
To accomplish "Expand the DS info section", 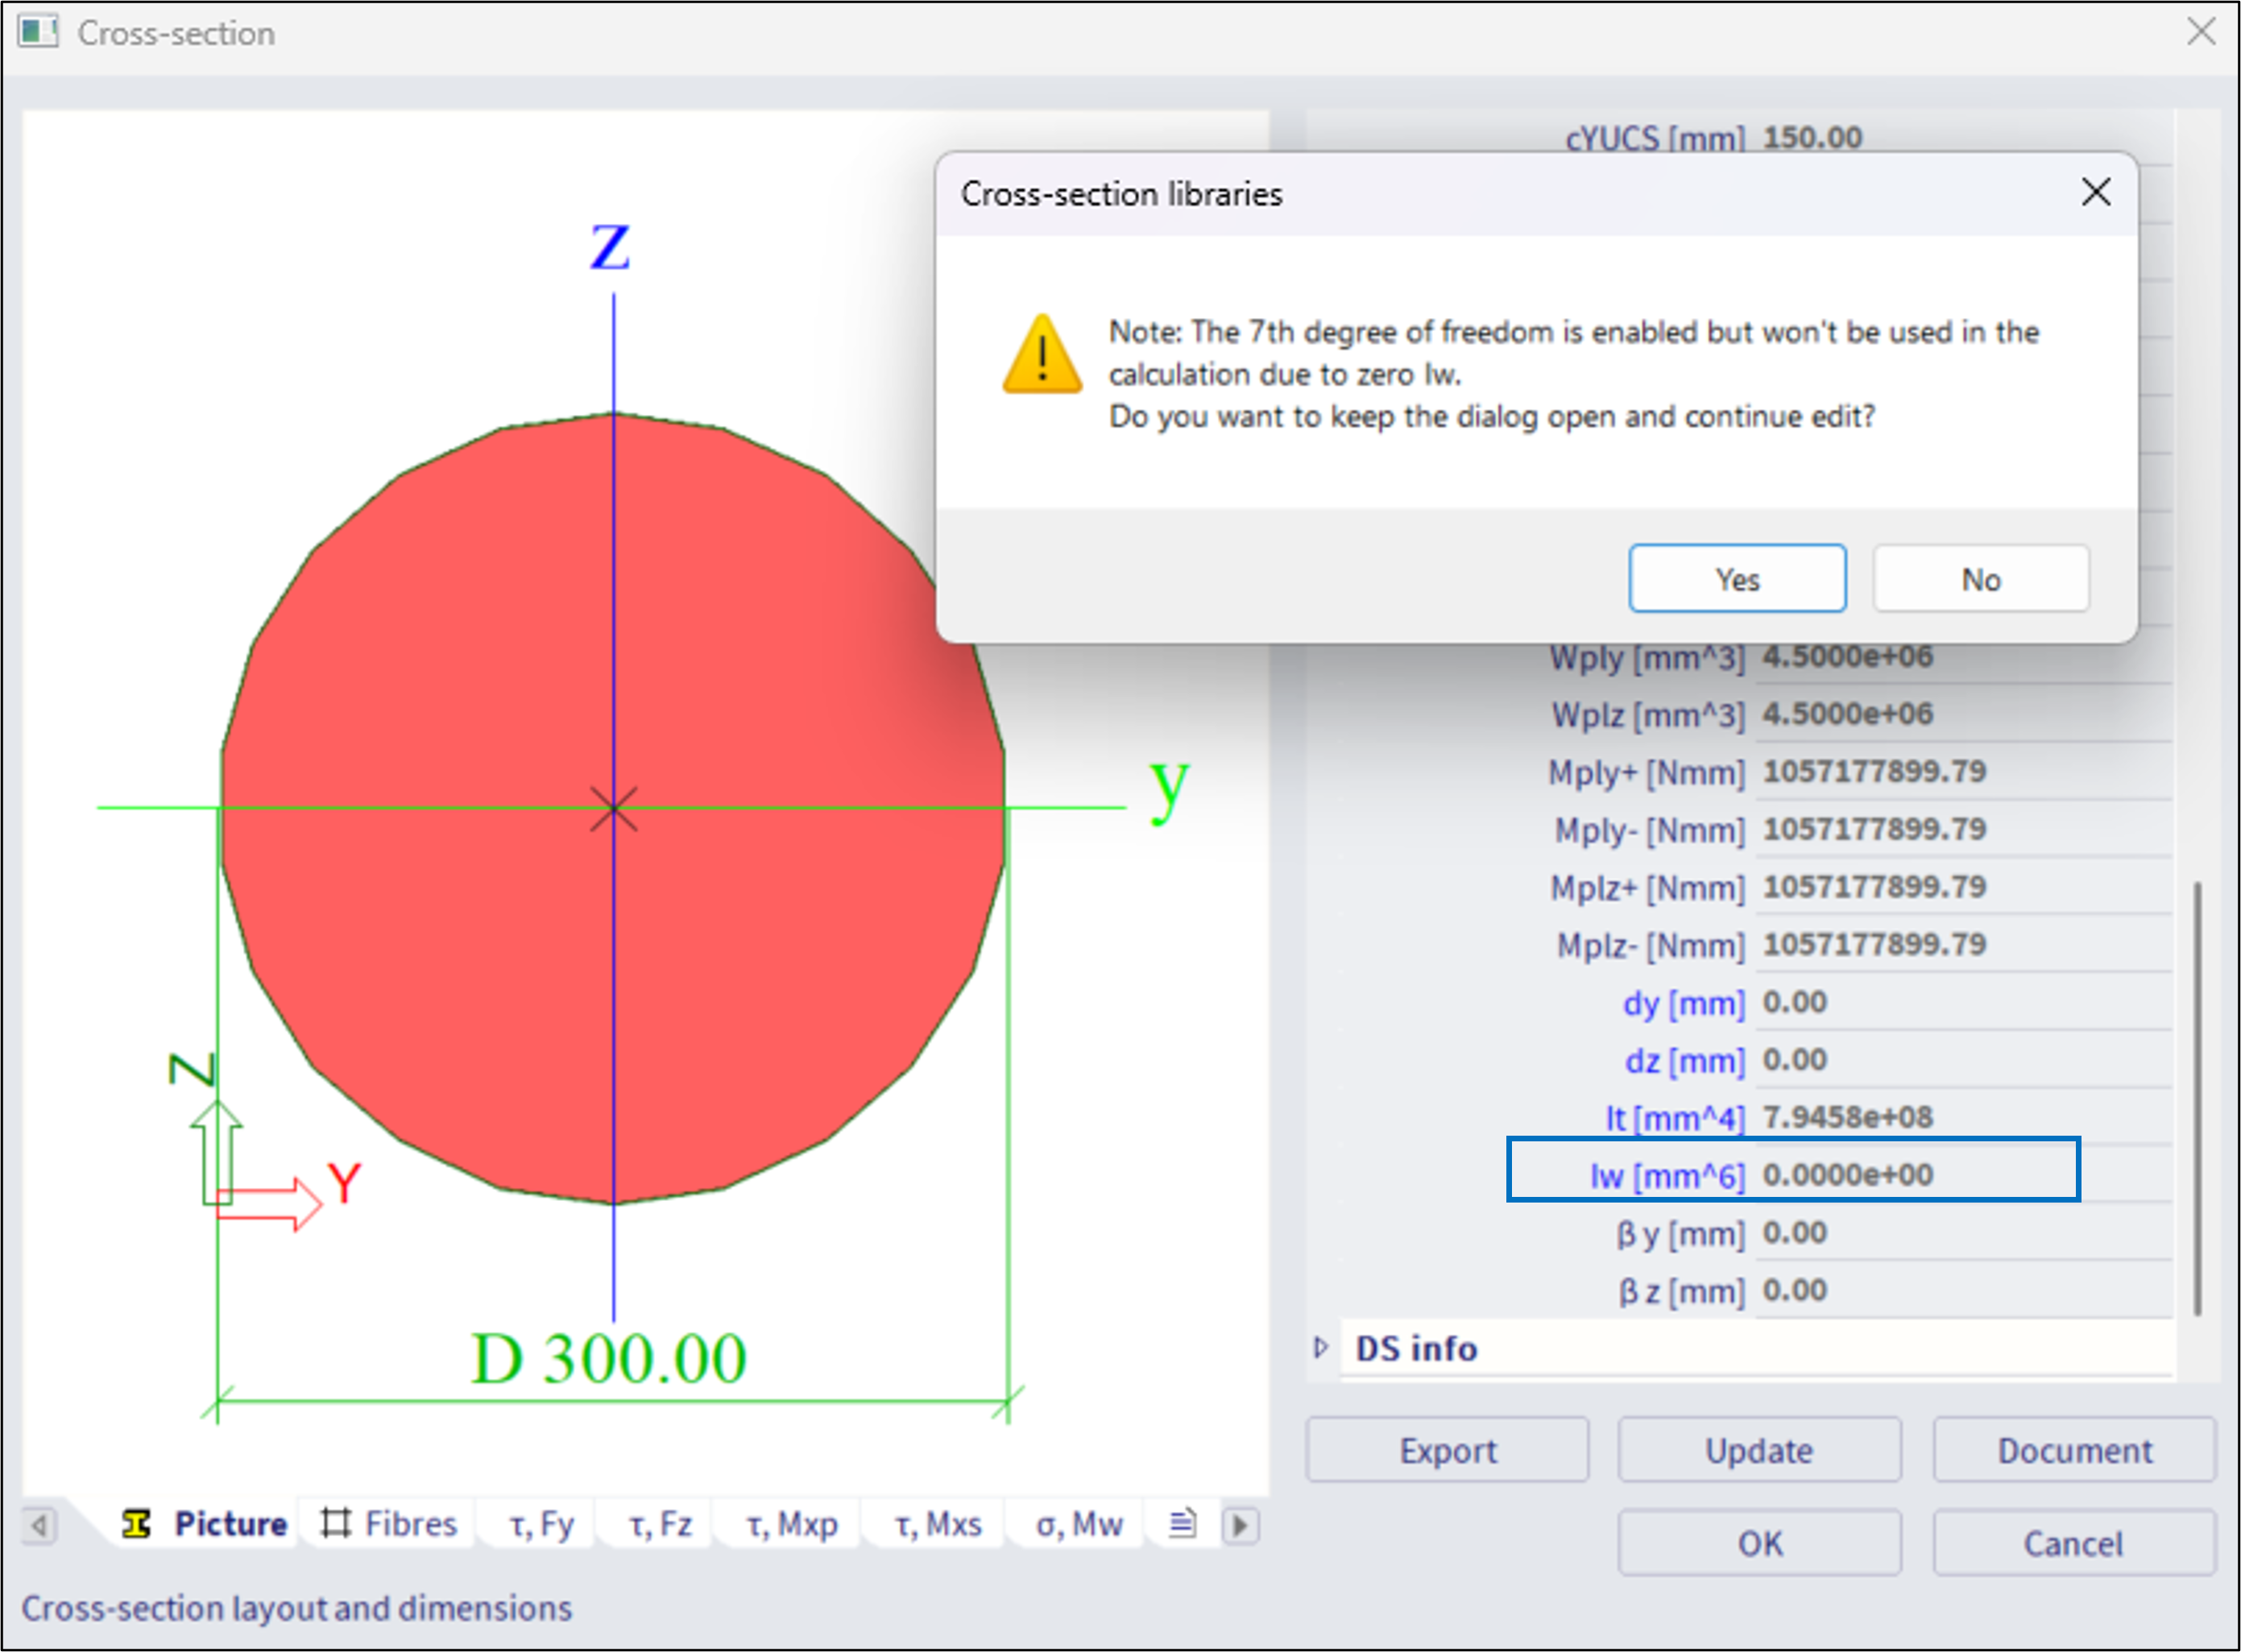I will 1321,1348.
